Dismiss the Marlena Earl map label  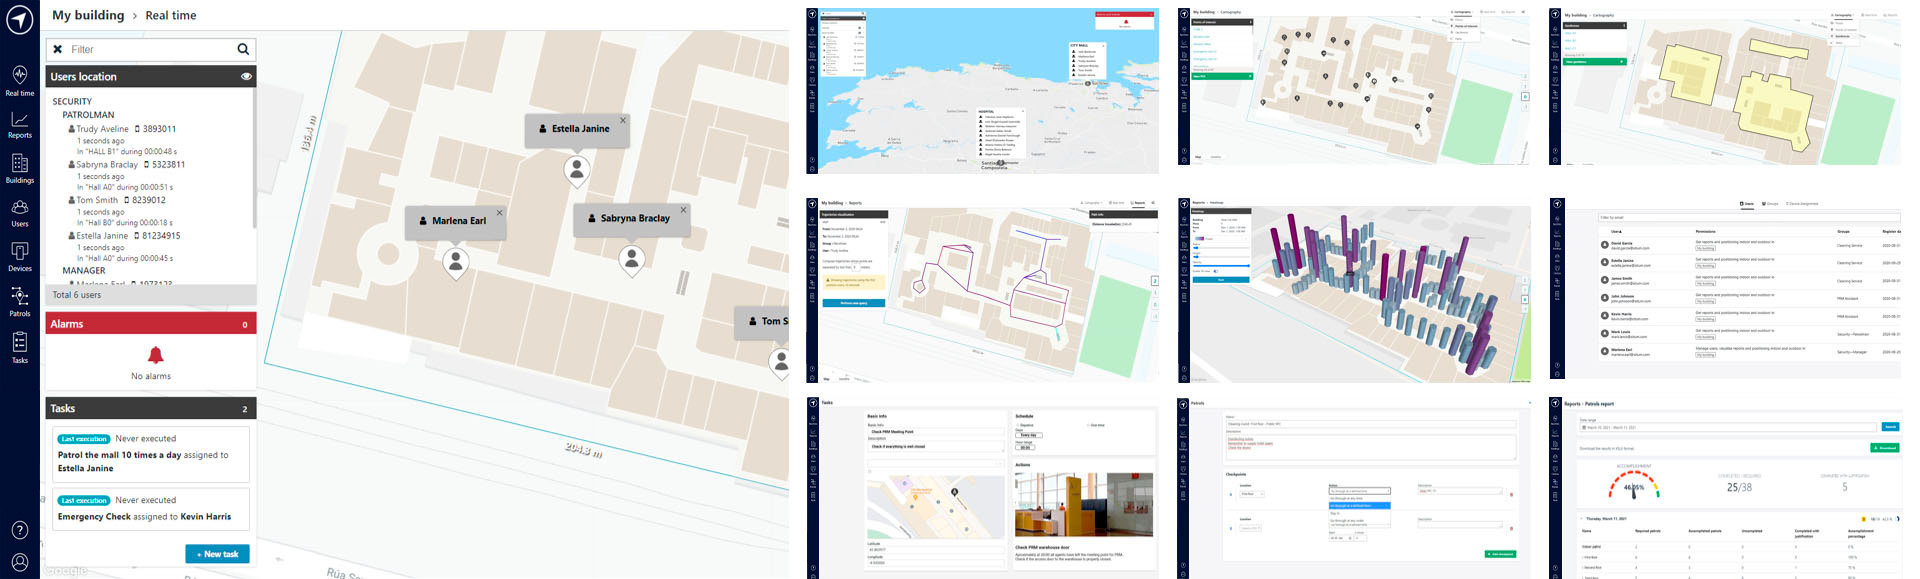[x=500, y=213]
